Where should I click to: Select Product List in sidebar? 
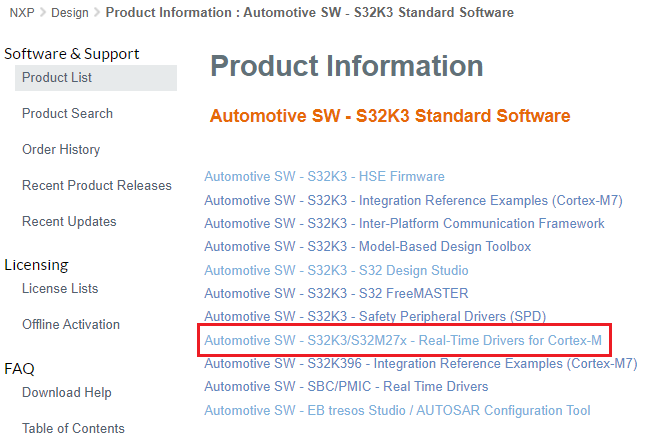coord(57,78)
